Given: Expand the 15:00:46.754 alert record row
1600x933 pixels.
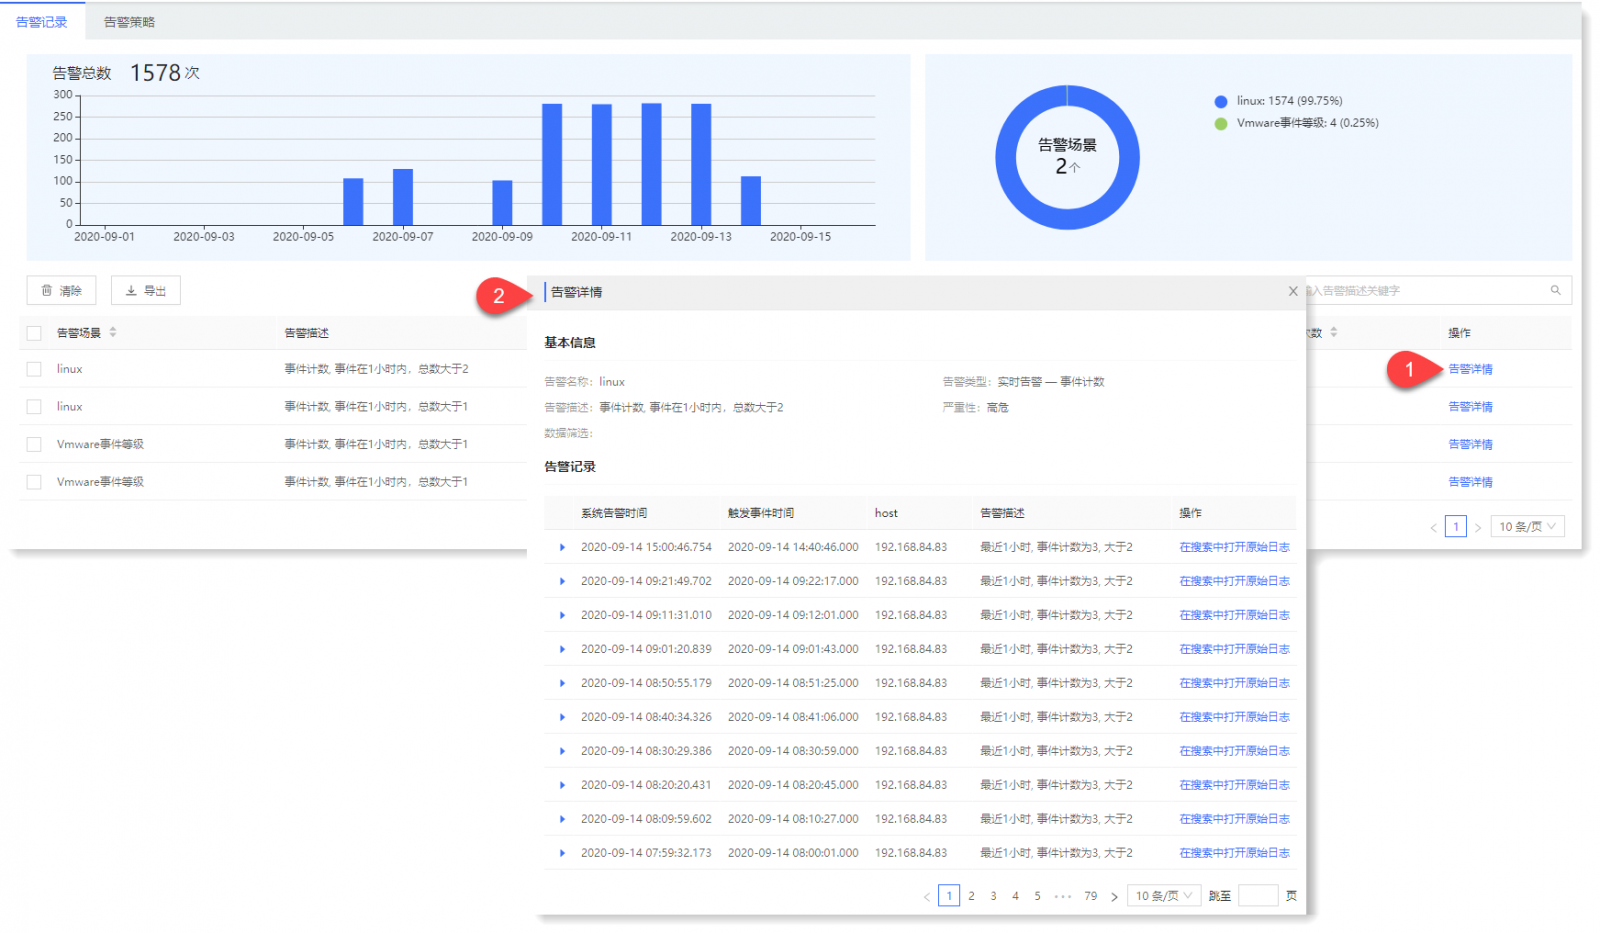Looking at the screenshot, I should tap(562, 547).
